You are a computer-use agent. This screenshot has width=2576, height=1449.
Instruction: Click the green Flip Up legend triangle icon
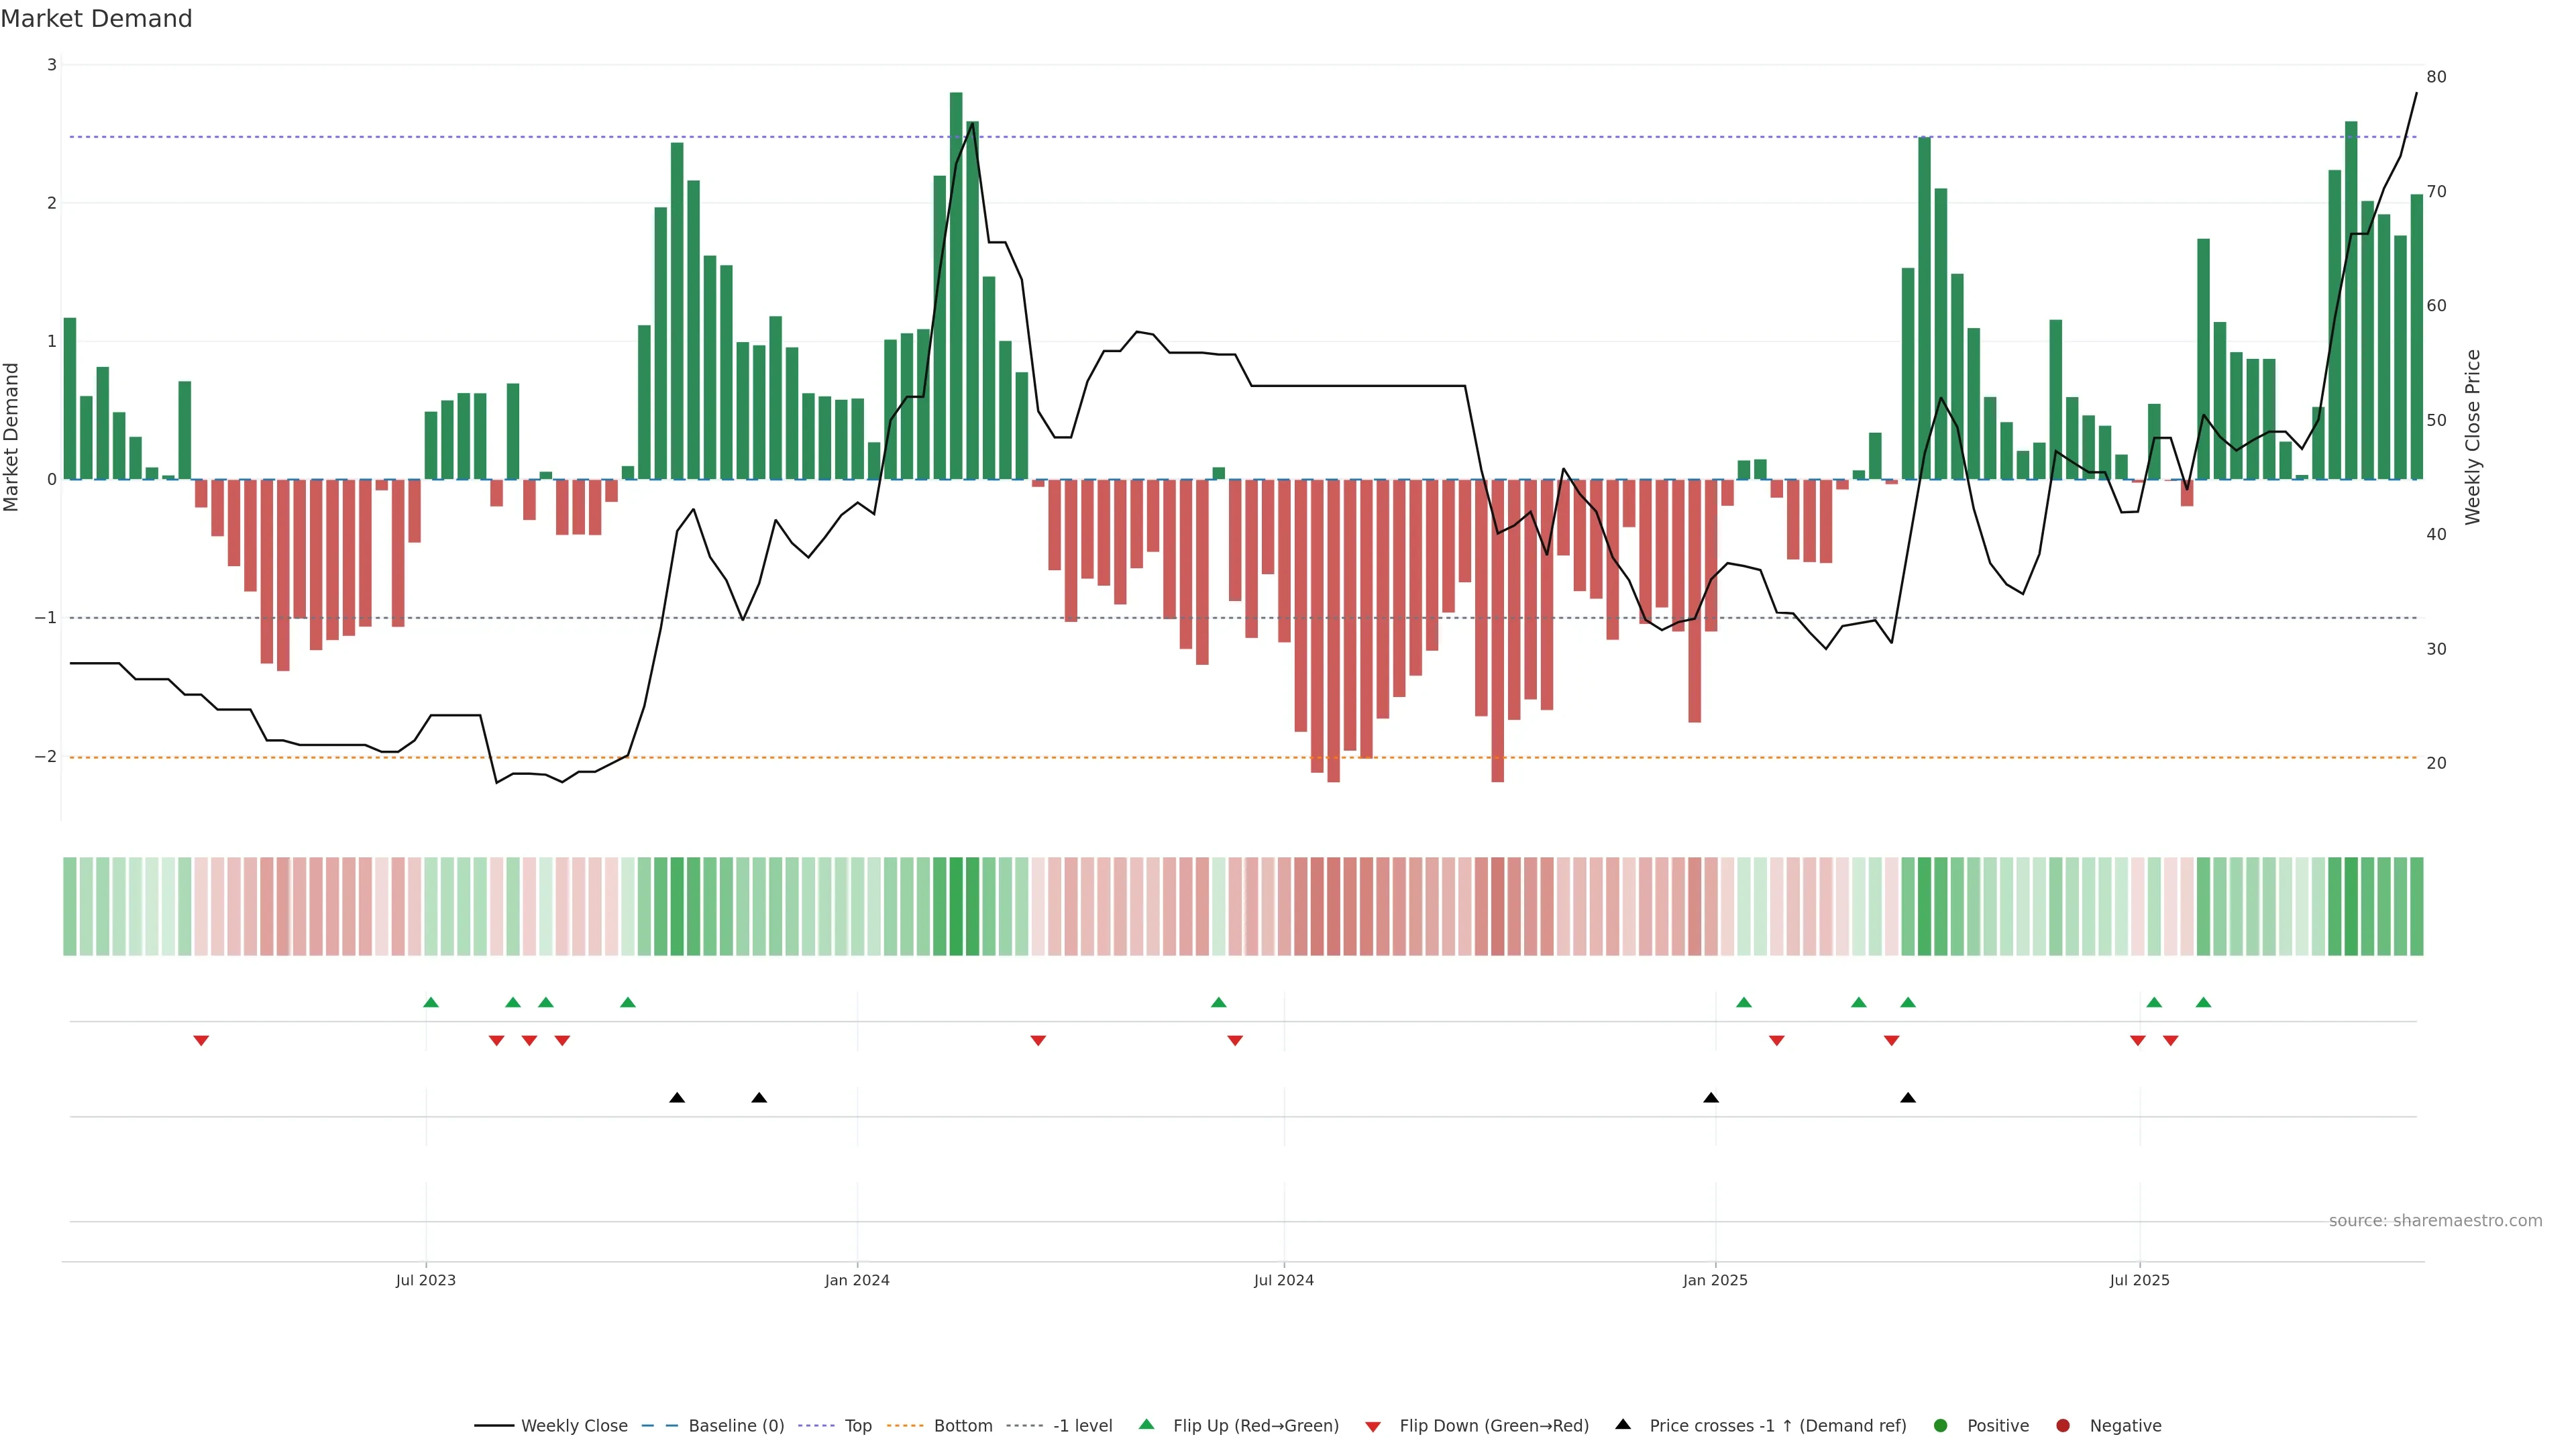[x=1147, y=1425]
